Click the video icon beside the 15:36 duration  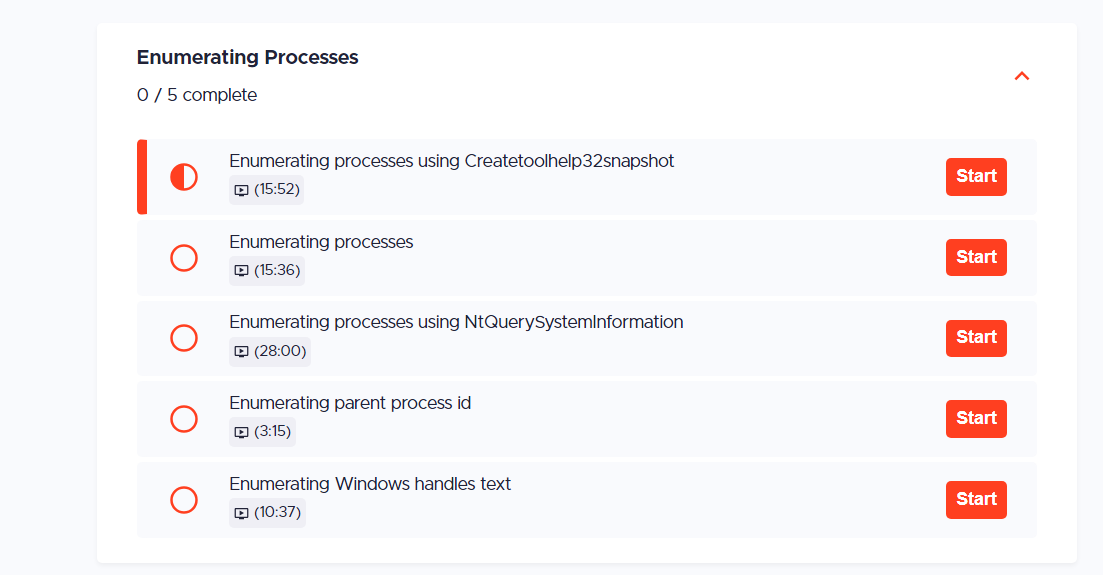[x=241, y=270]
